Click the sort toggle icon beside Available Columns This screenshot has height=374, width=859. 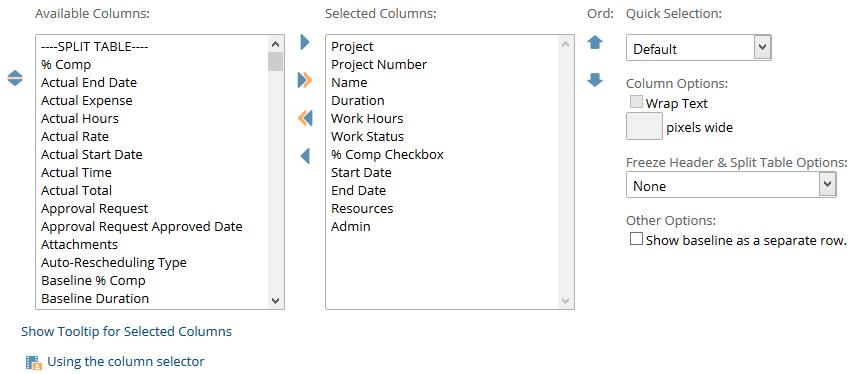click(15, 78)
